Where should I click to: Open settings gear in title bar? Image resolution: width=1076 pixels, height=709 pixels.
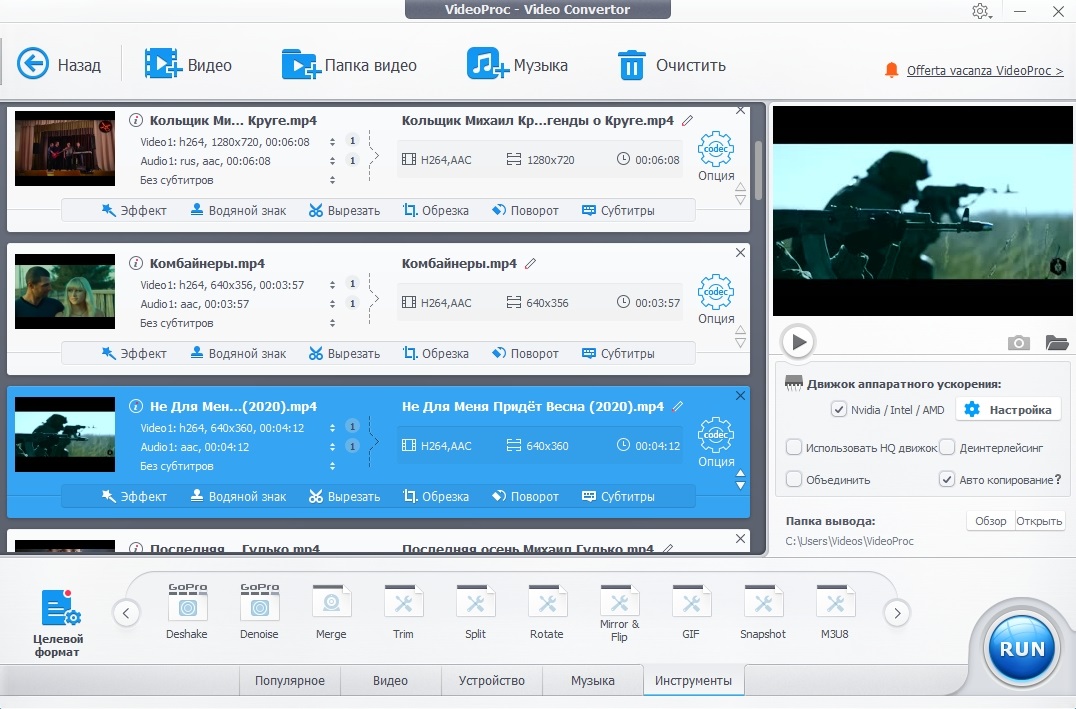point(980,11)
